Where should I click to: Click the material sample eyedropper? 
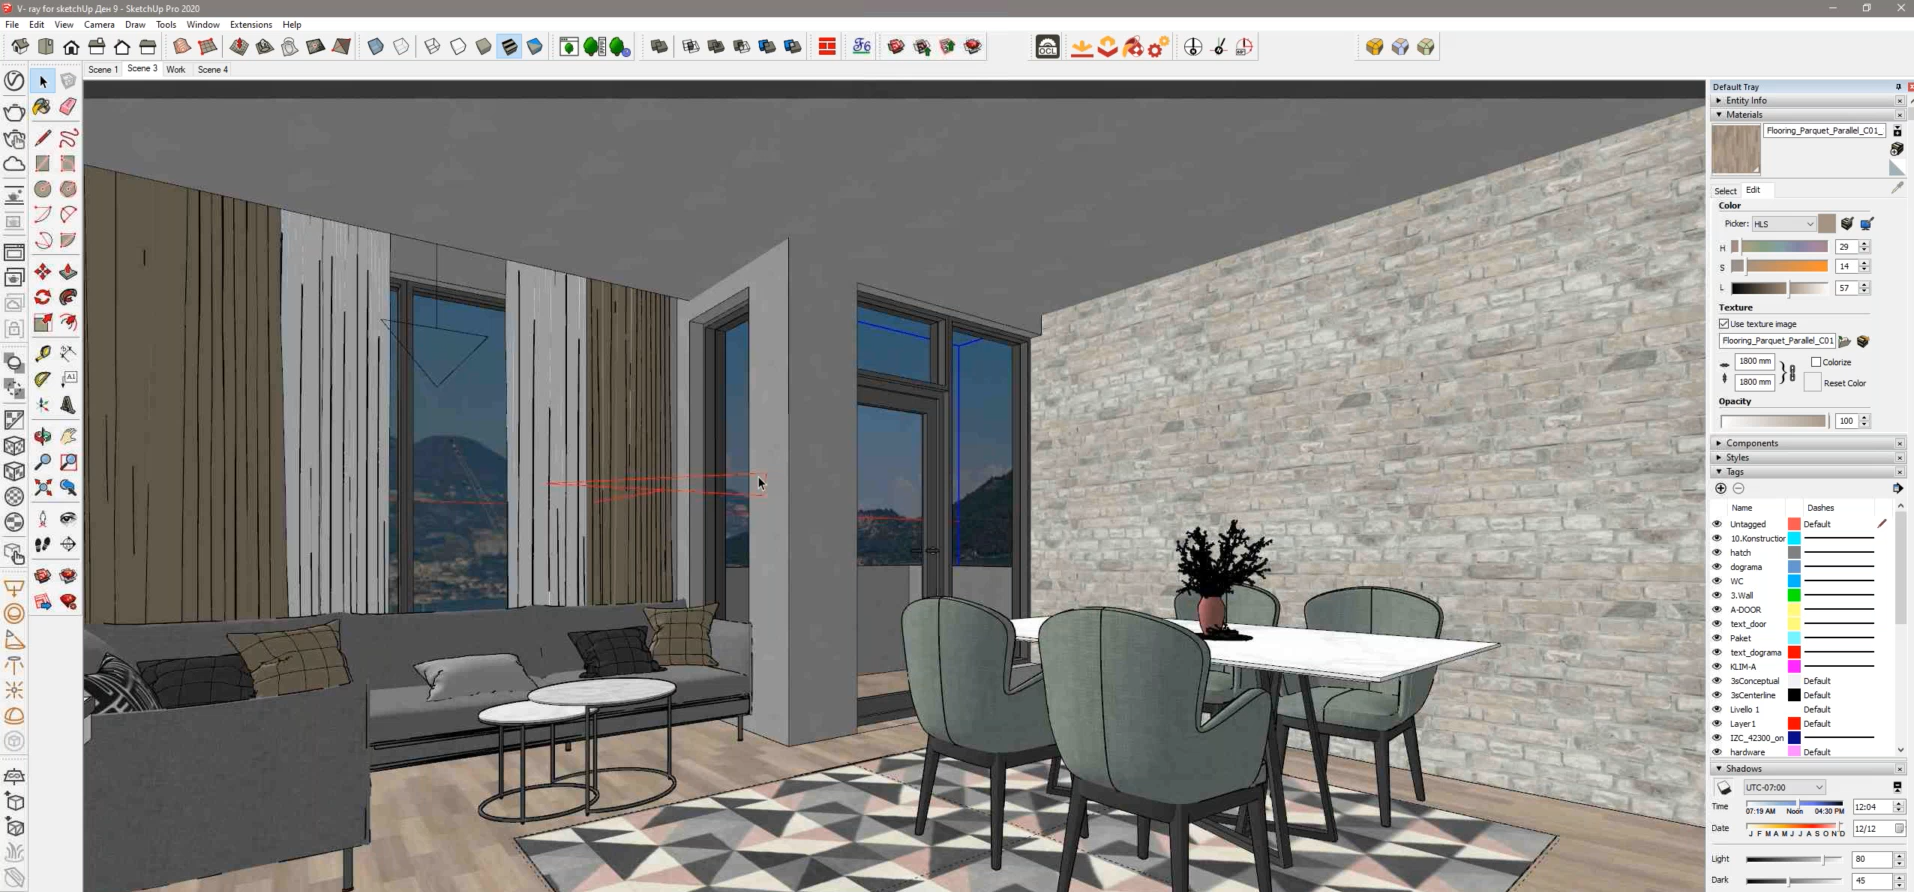pyautogui.click(x=1897, y=188)
